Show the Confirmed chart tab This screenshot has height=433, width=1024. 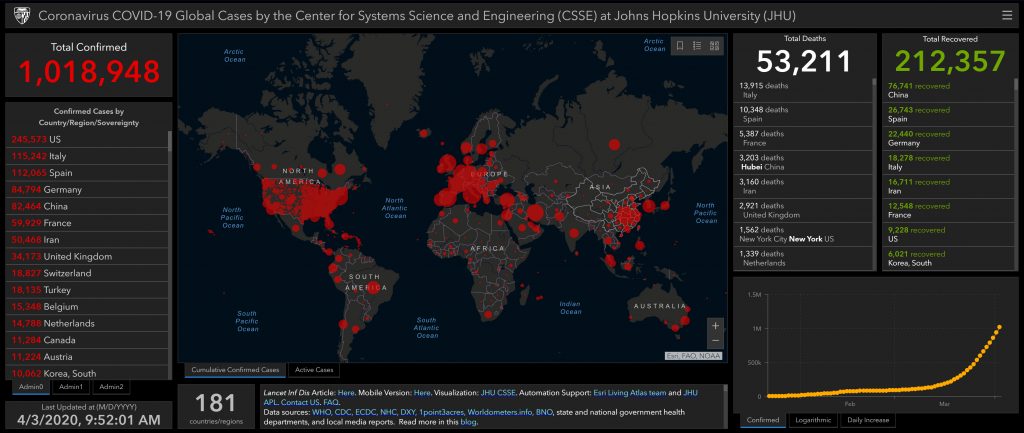click(x=763, y=420)
